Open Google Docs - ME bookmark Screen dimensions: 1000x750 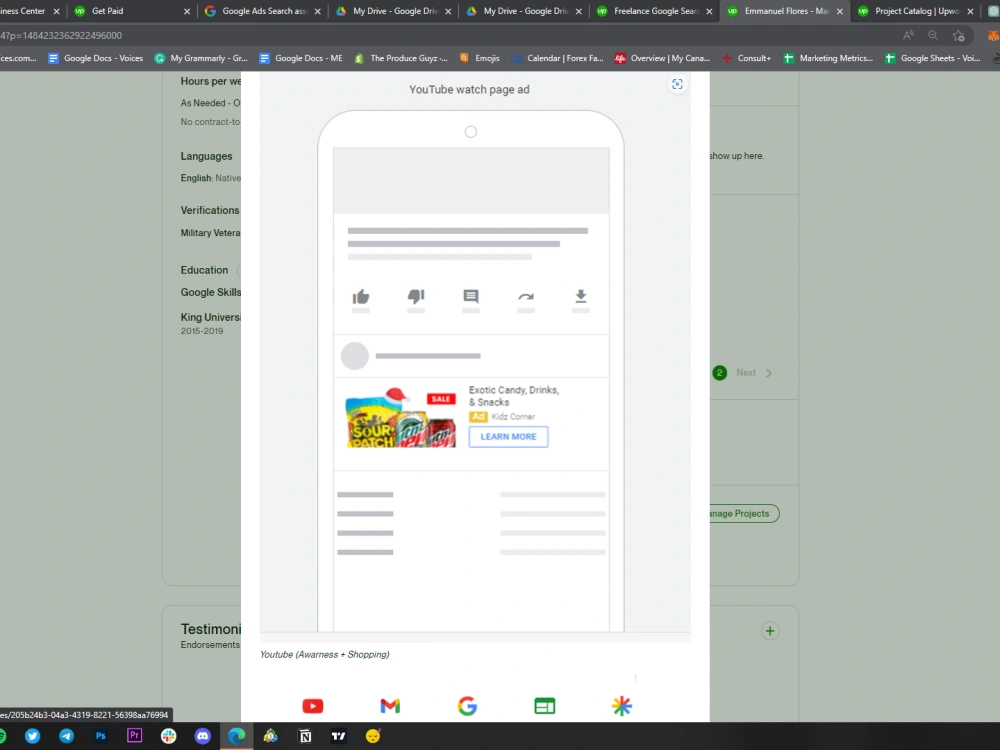tap(301, 58)
